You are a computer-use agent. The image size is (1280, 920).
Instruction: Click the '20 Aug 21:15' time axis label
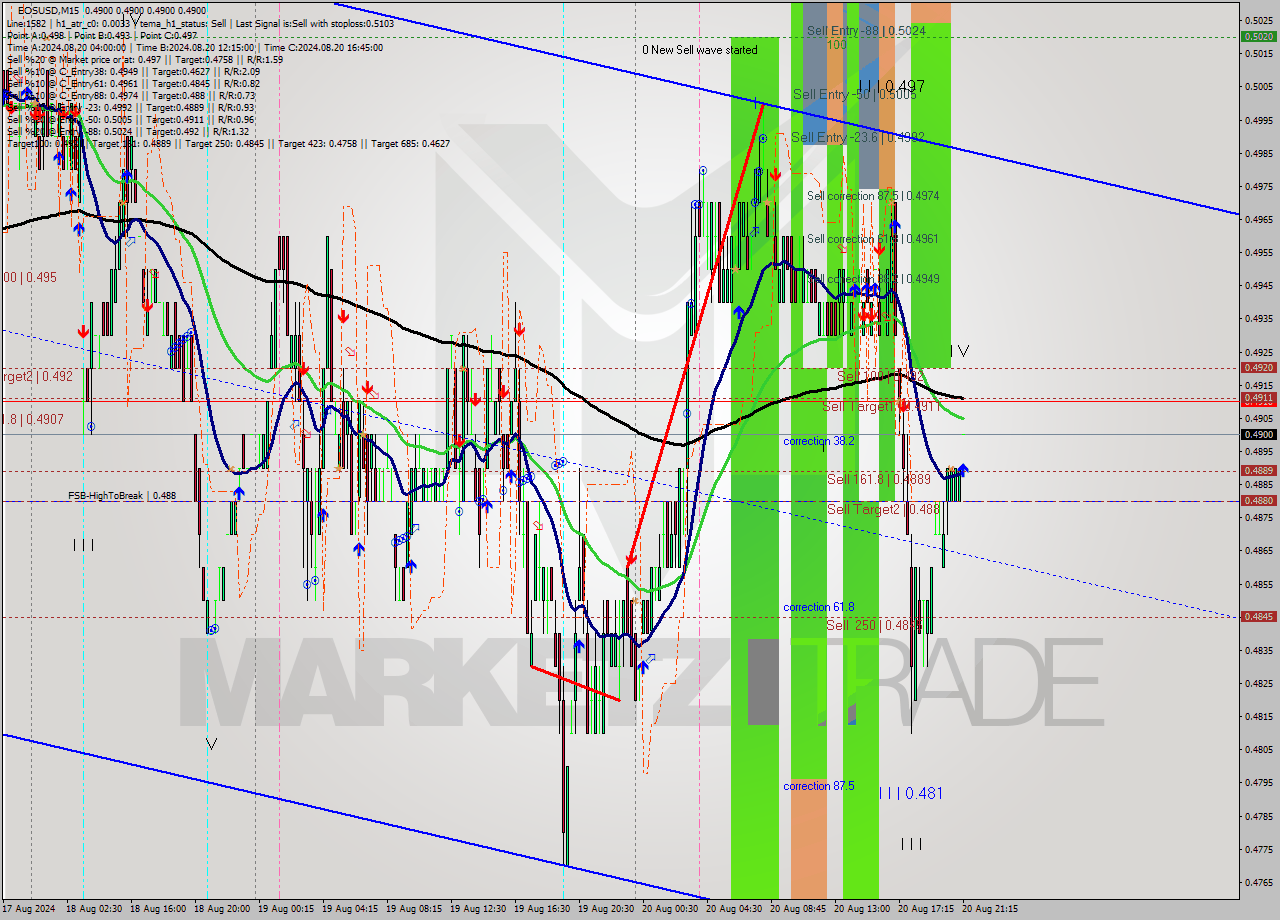coord(990,909)
